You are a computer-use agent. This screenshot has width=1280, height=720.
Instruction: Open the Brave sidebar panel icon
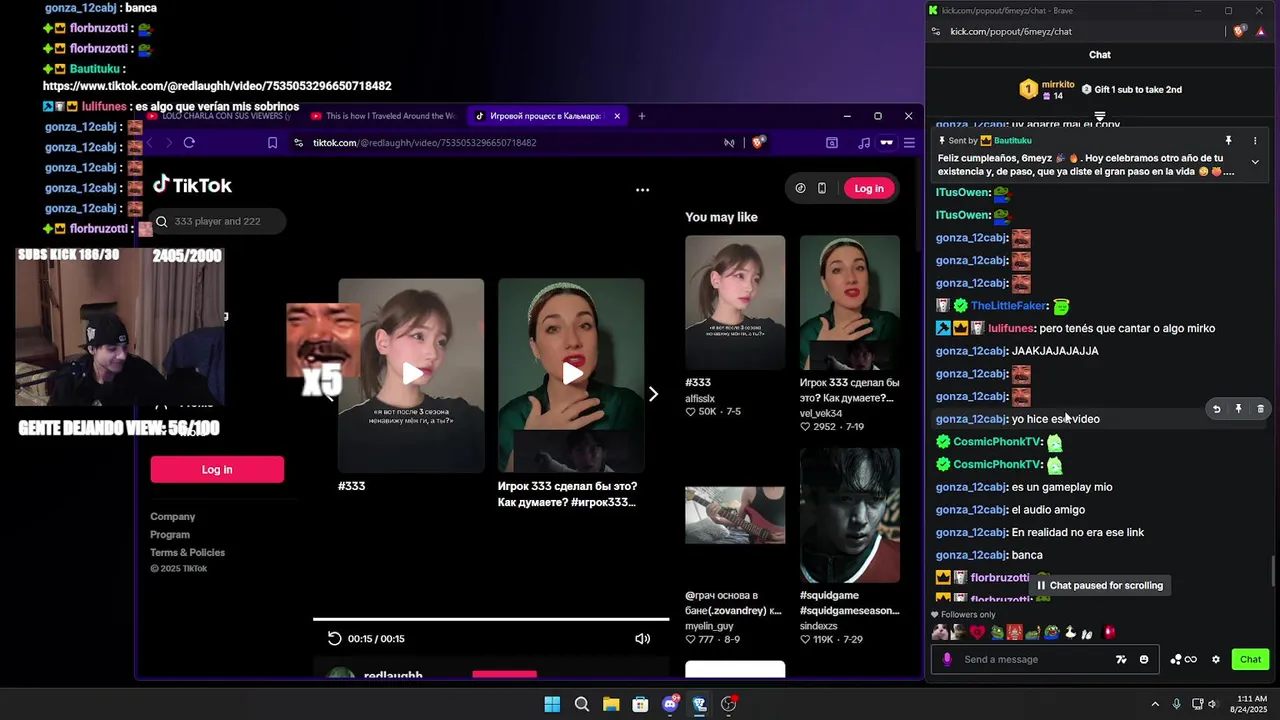click(831, 143)
